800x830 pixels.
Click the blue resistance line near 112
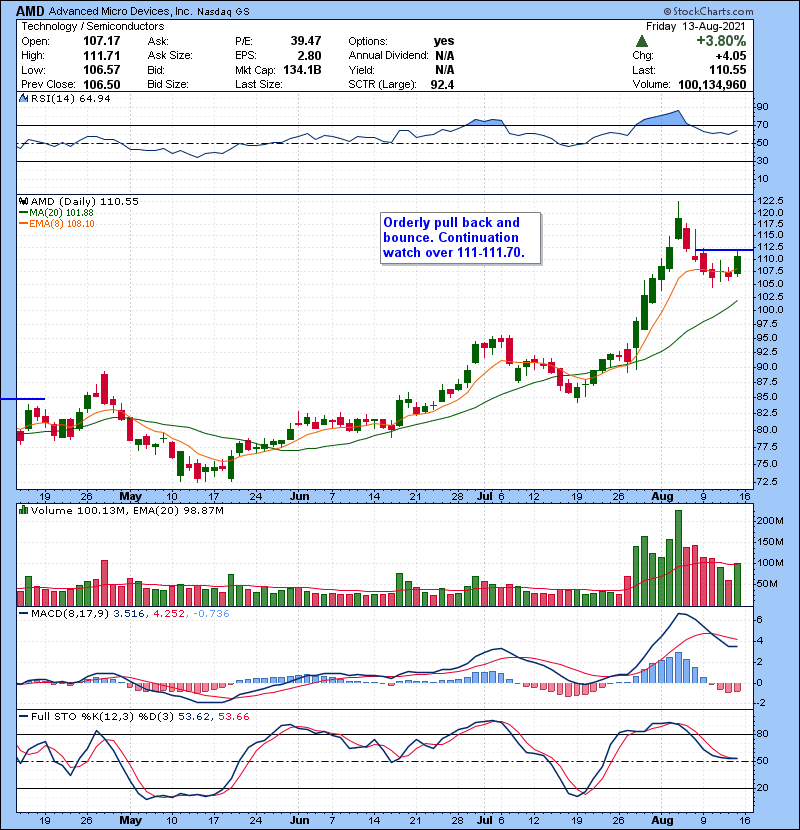click(724, 250)
